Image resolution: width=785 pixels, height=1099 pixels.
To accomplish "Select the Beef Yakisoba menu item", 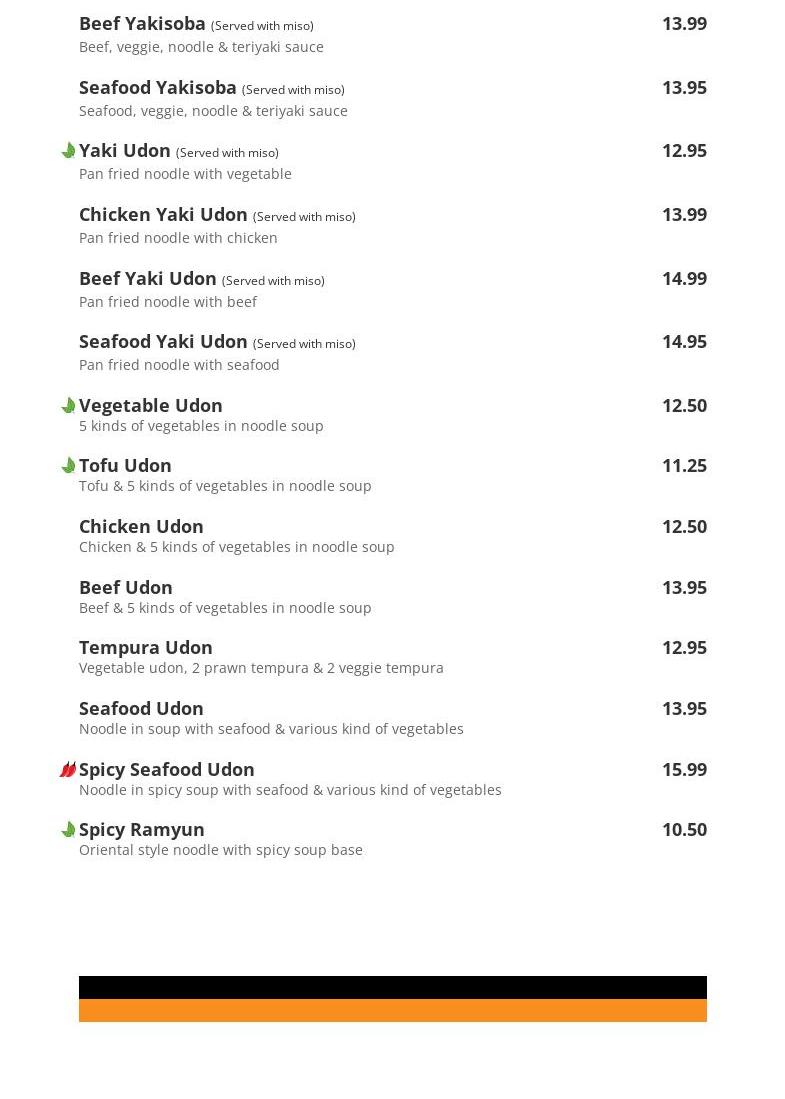I will 142,24.
